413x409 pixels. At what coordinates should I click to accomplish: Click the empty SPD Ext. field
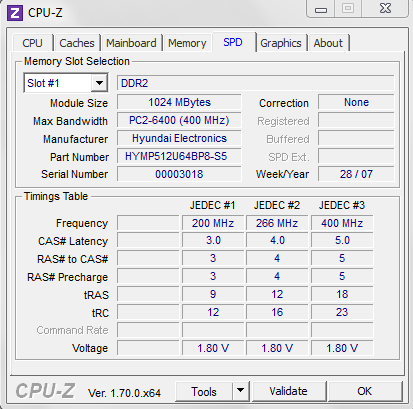356,156
